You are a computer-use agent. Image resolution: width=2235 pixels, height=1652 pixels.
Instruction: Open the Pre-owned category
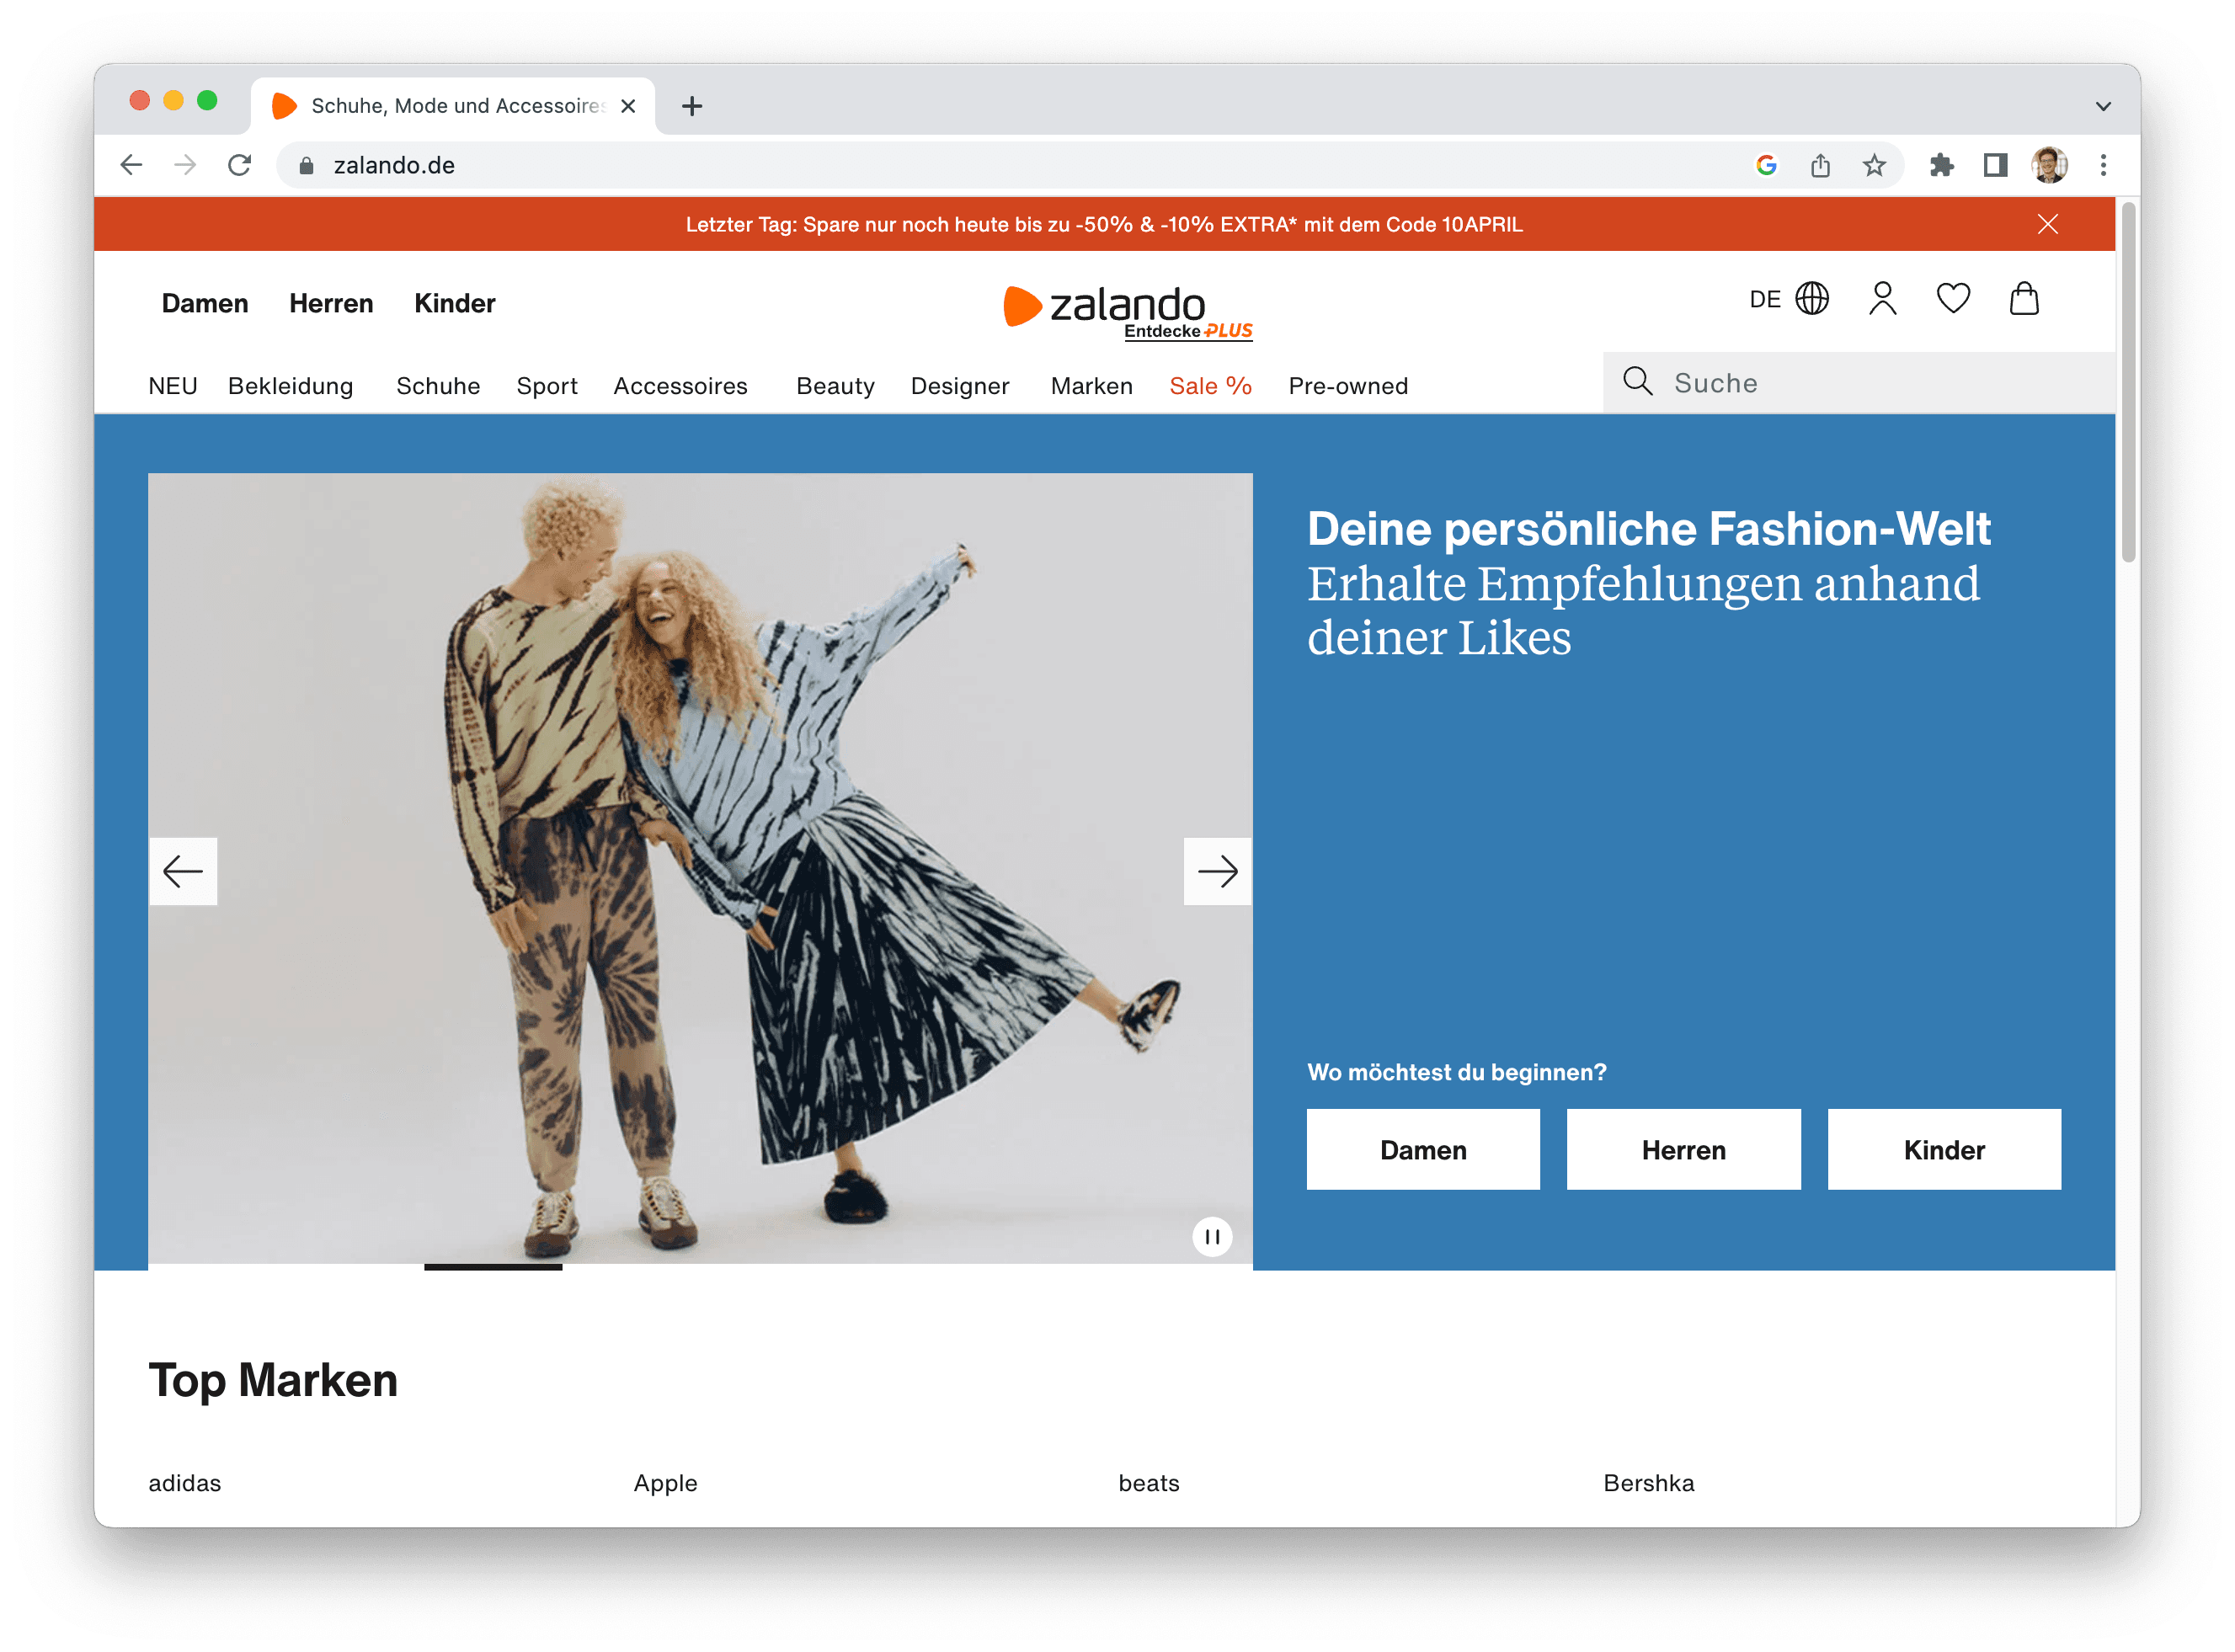pos(1347,386)
